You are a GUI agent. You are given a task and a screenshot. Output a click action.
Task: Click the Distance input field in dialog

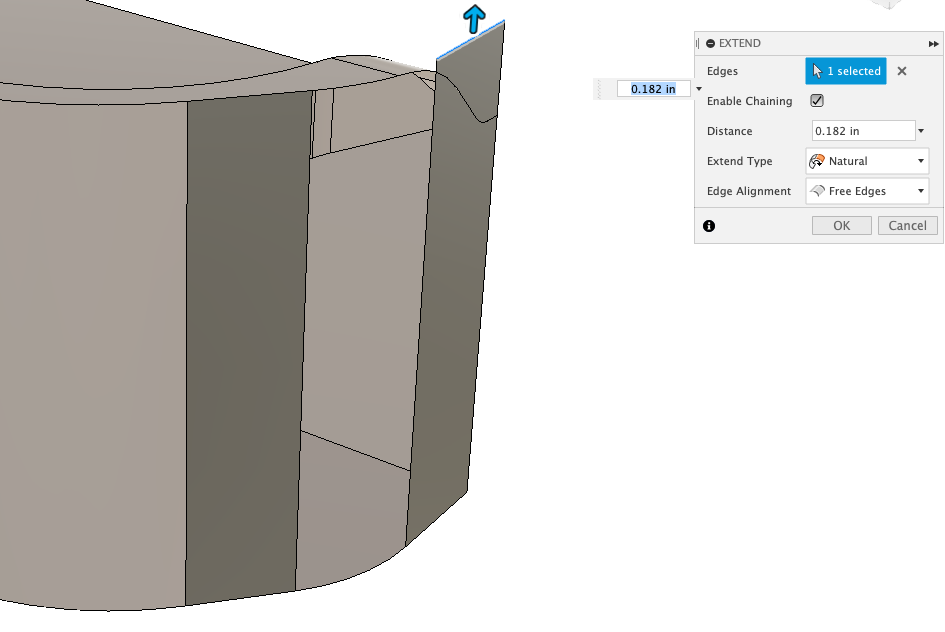tap(864, 131)
